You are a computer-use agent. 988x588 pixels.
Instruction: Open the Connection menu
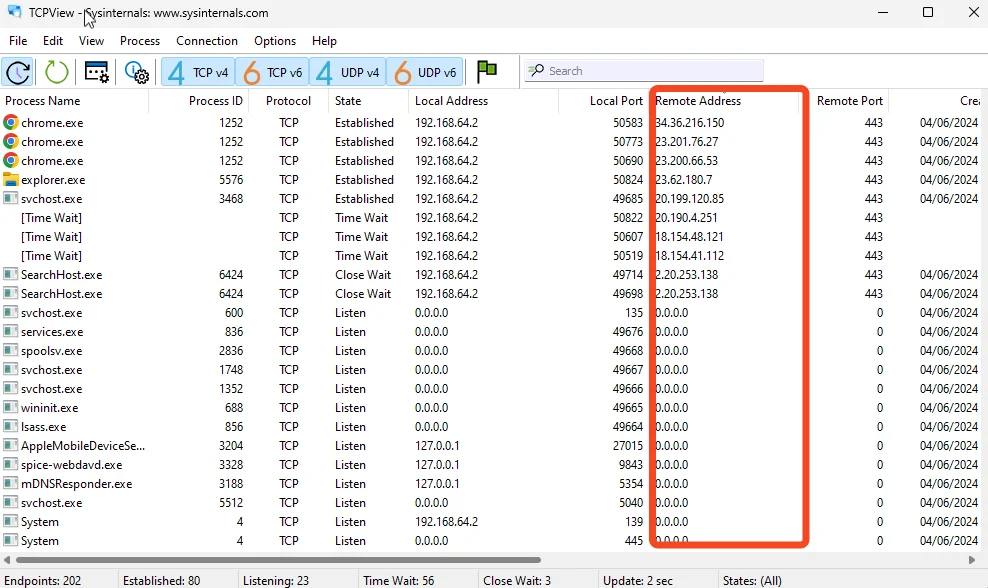click(207, 41)
